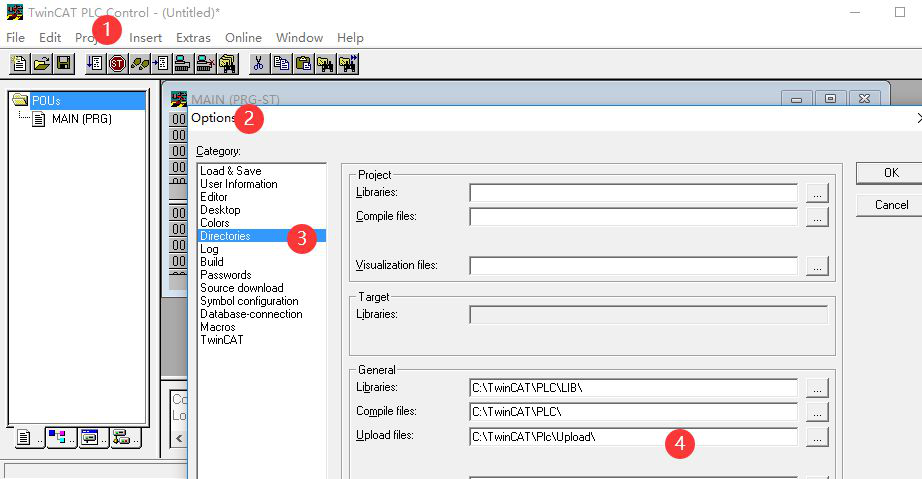922x479 pixels.
Task: Click the Login computer icon
Action: 182,63
